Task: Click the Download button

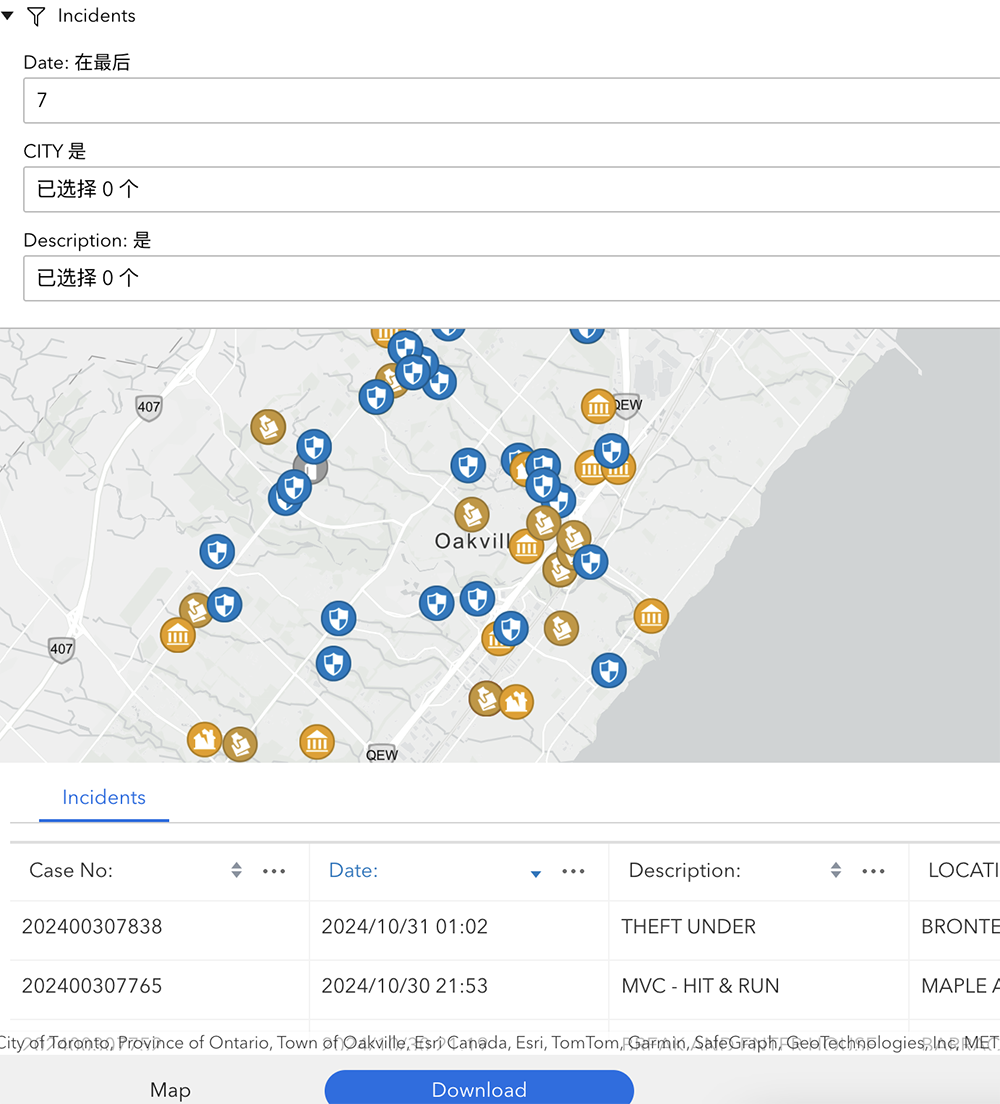Action: tap(480, 1090)
